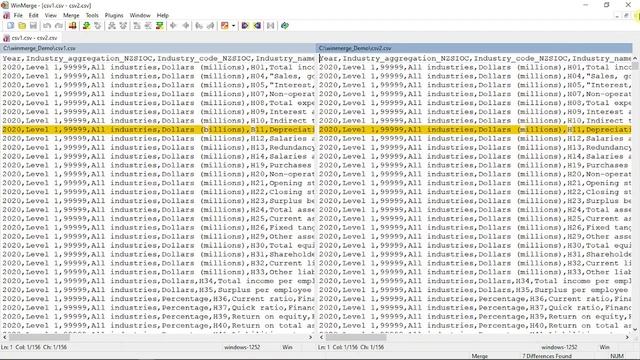This screenshot has height=360, width=640.
Task: Click the H01 Total income line in right pane
Action: [475, 67]
